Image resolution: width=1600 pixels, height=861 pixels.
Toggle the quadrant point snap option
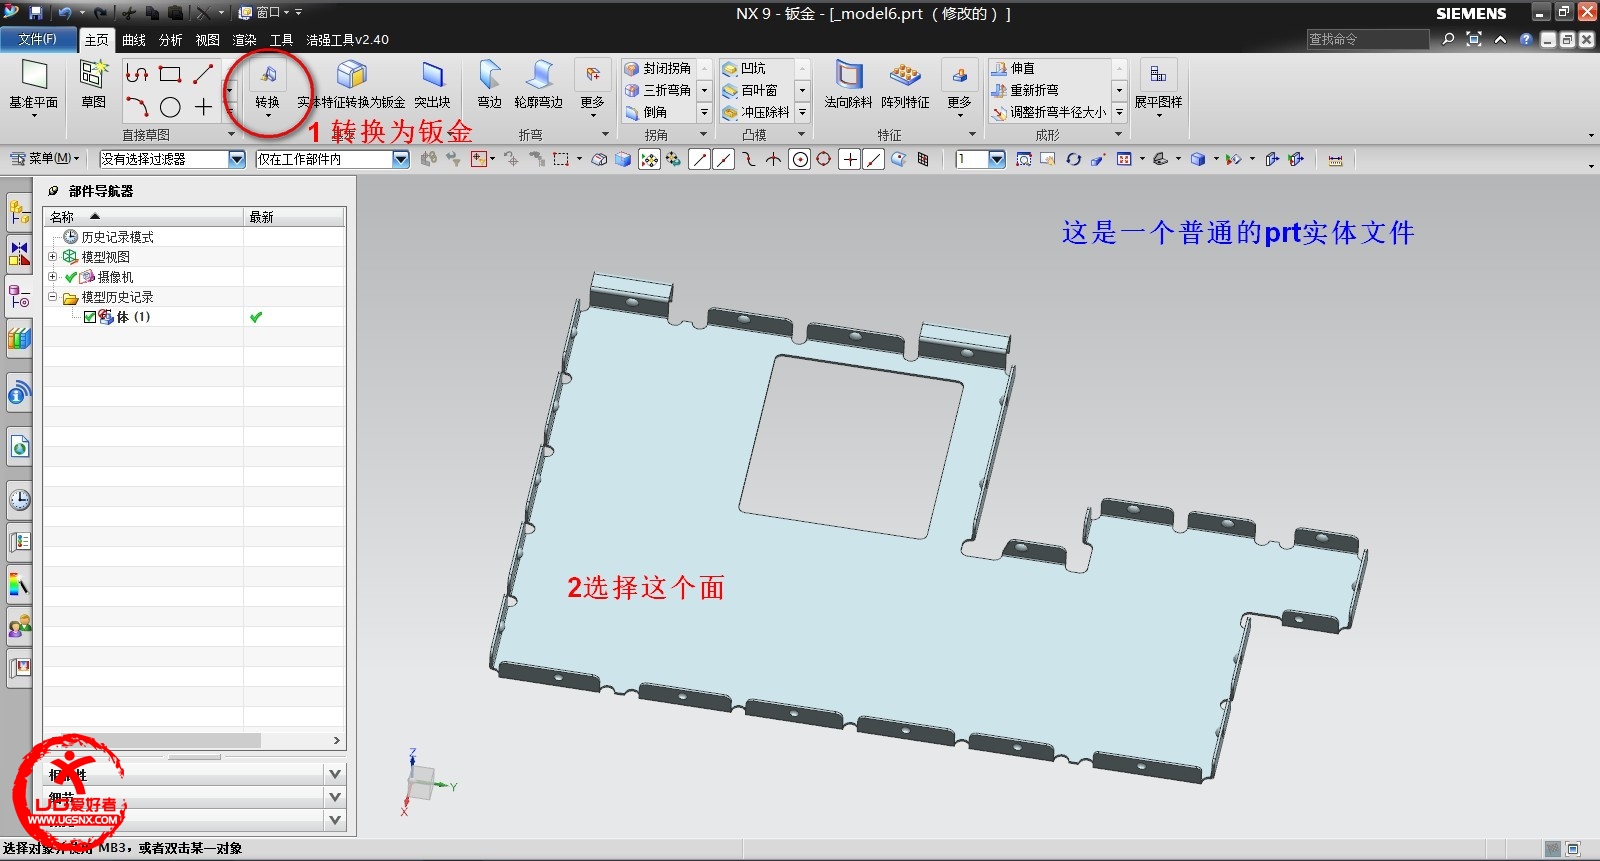(x=824, y=159)
